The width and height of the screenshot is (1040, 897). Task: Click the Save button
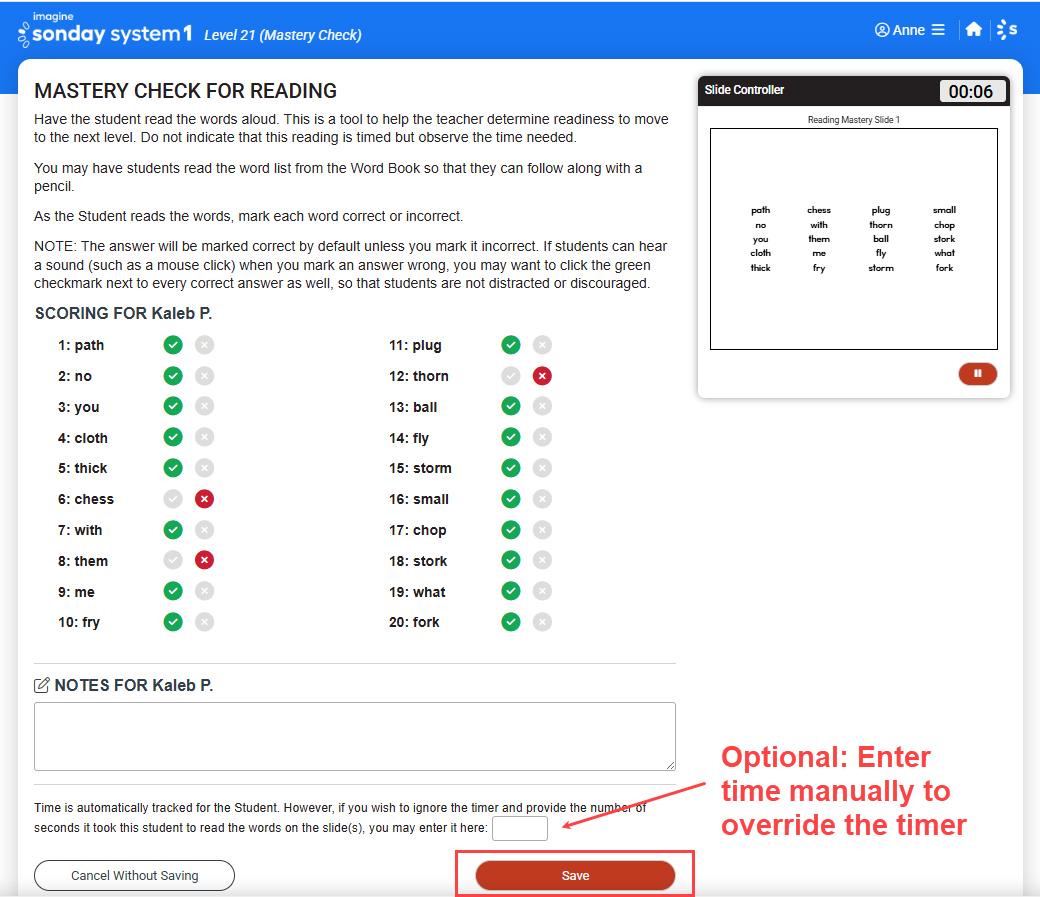(x=575, y=875)
